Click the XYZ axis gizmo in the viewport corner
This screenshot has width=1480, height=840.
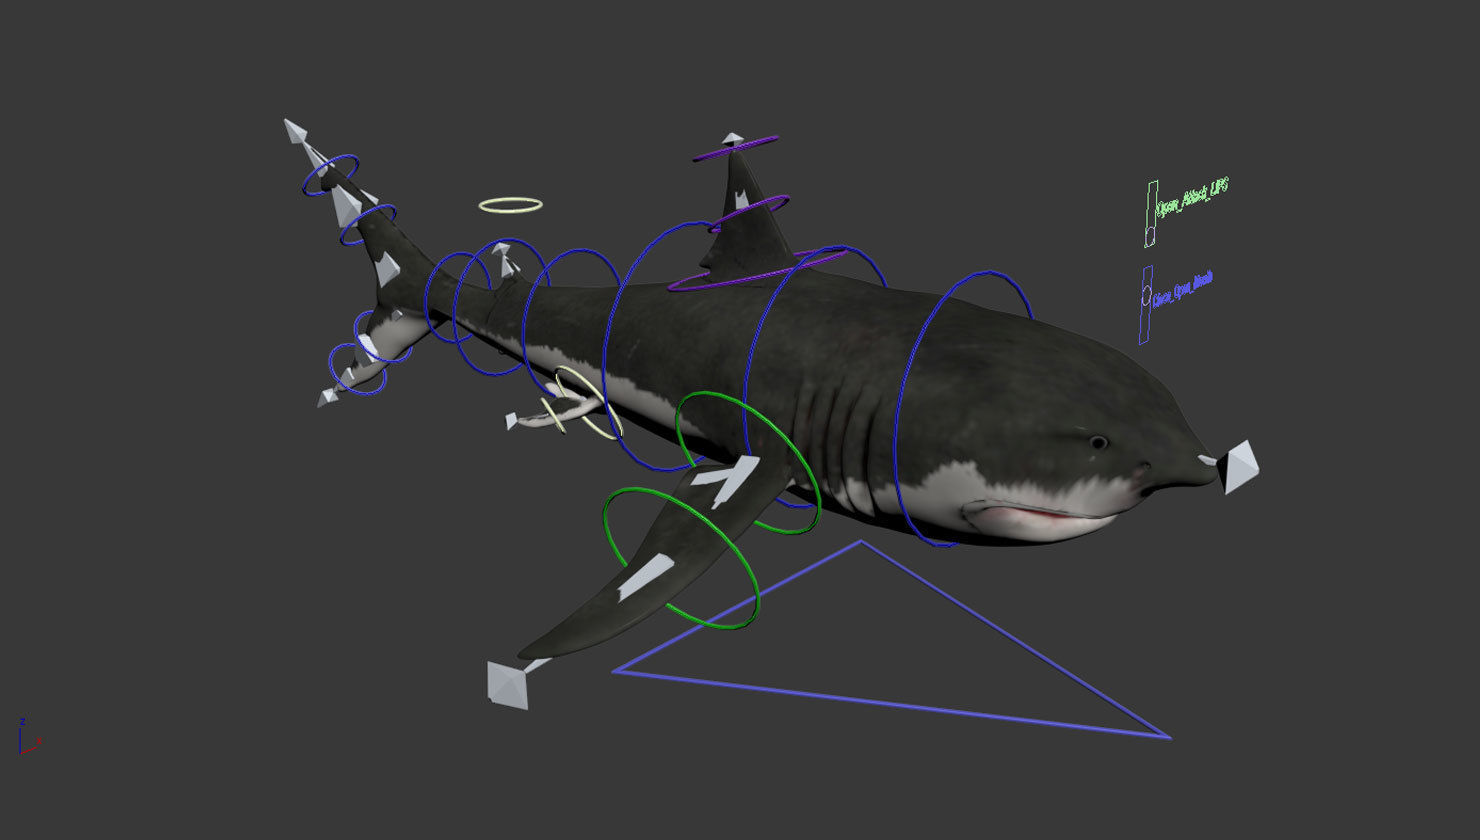(x=29, y=736)
